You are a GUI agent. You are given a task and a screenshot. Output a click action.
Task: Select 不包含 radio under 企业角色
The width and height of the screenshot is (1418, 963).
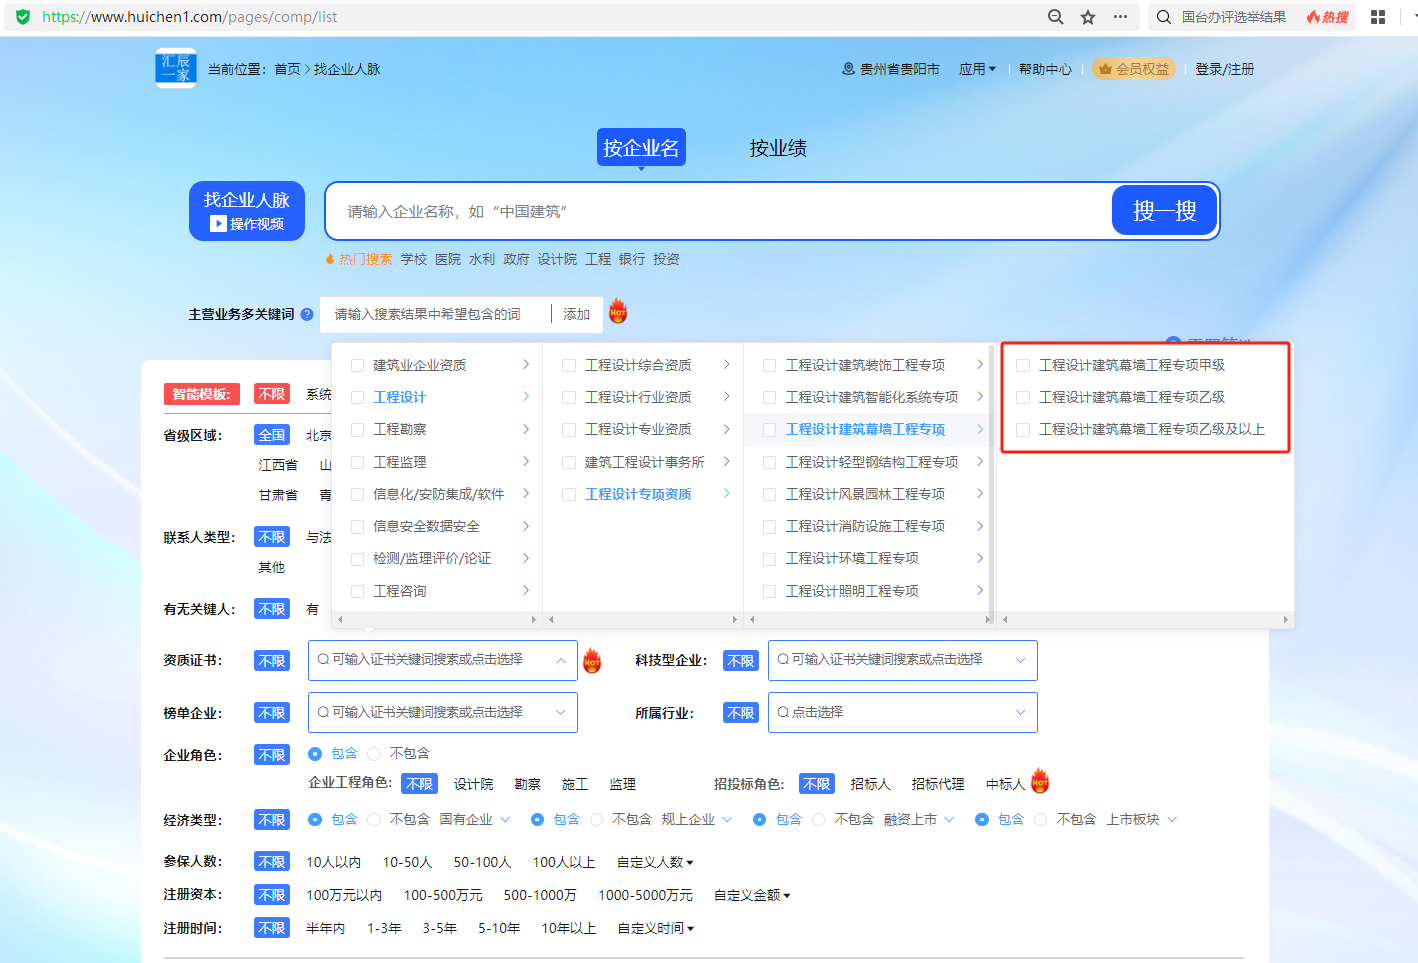pos(375,754)
